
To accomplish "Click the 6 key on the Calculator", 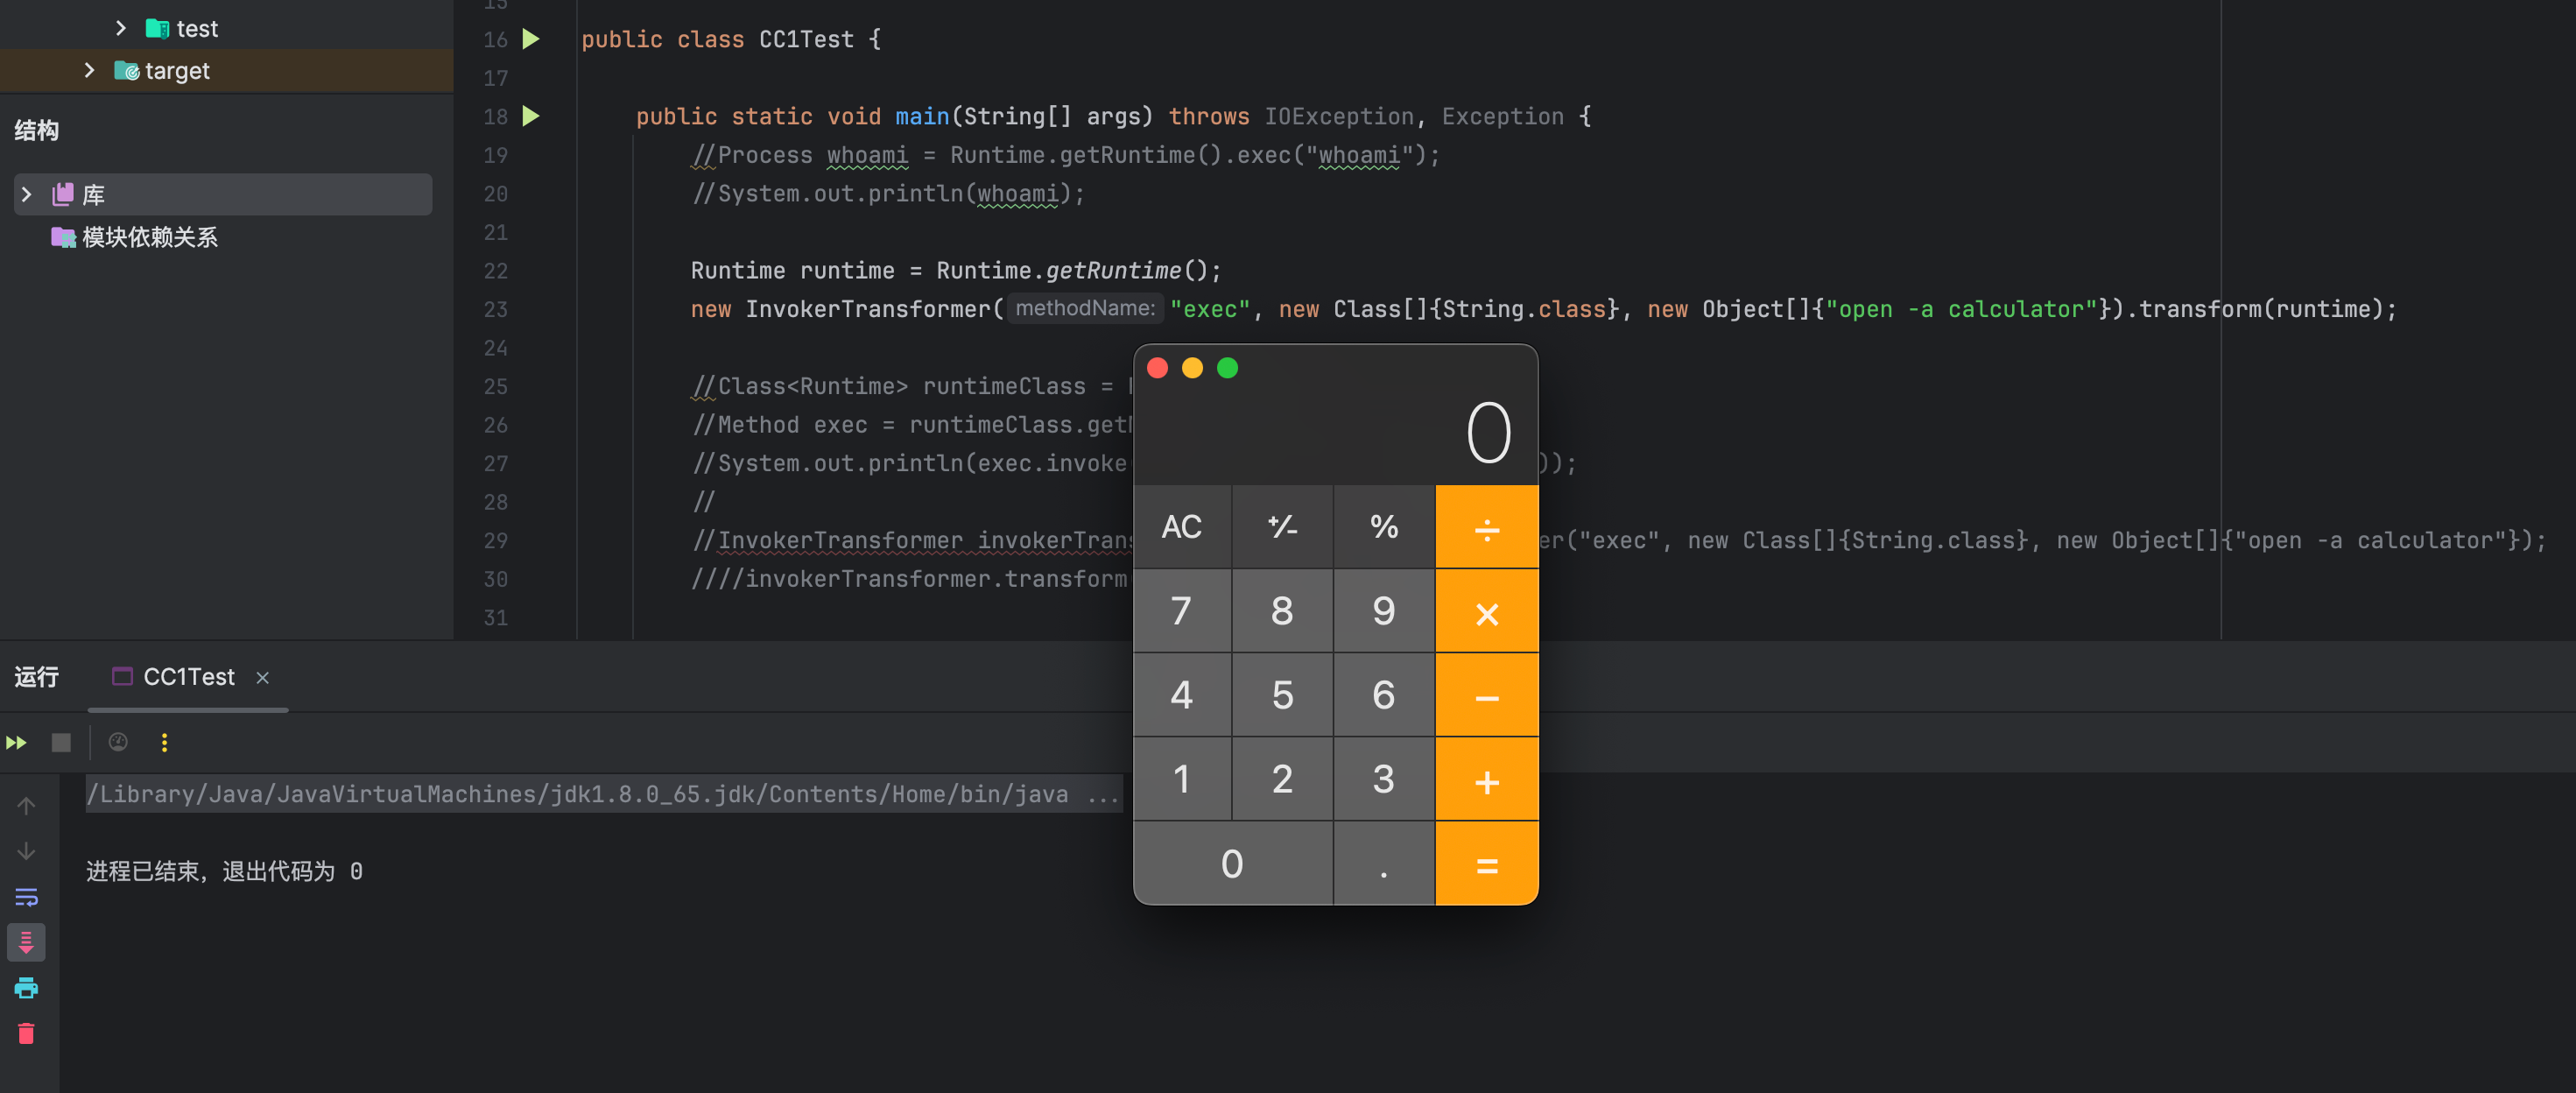I will (x=1384, y=696).
